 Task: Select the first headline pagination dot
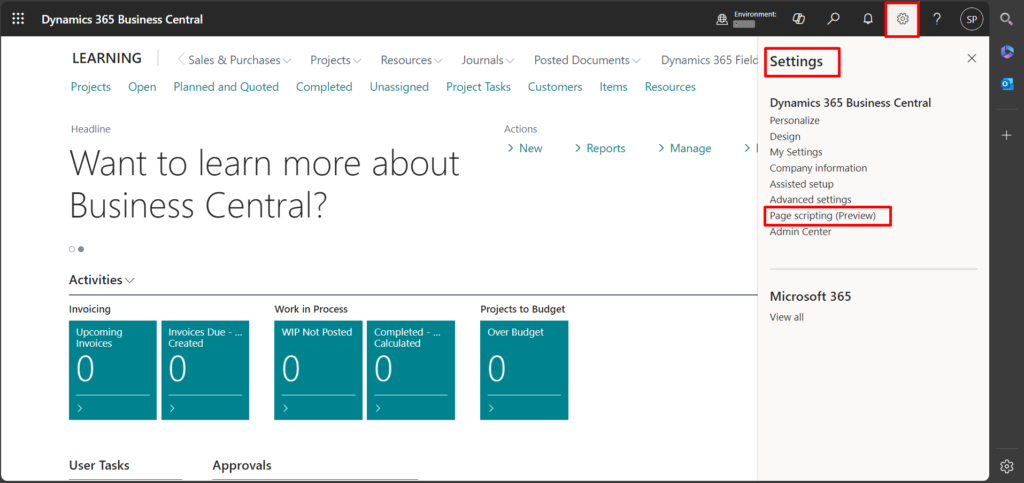point(72,249)
